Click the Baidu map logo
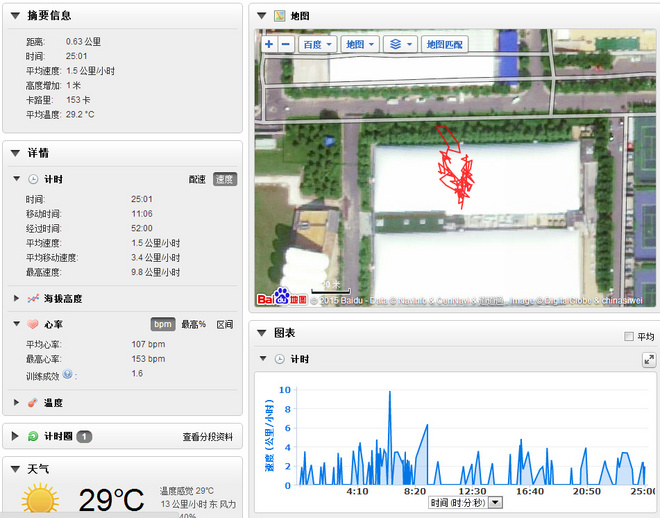The height and width of the screenshot is (518, 660). point(274,298)
